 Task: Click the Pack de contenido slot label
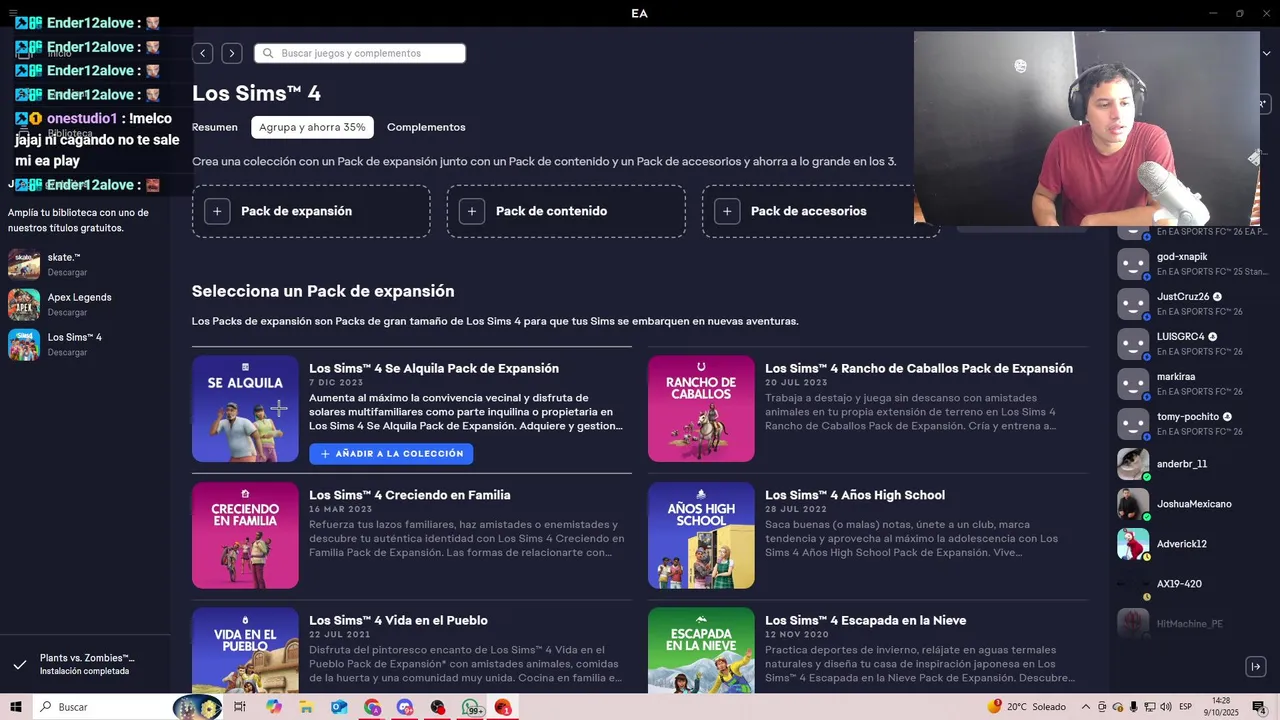pos(551,211)
